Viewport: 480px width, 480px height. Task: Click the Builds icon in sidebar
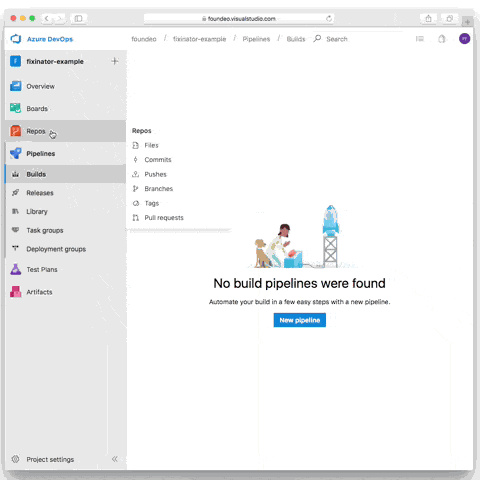[x=15, y=174]
